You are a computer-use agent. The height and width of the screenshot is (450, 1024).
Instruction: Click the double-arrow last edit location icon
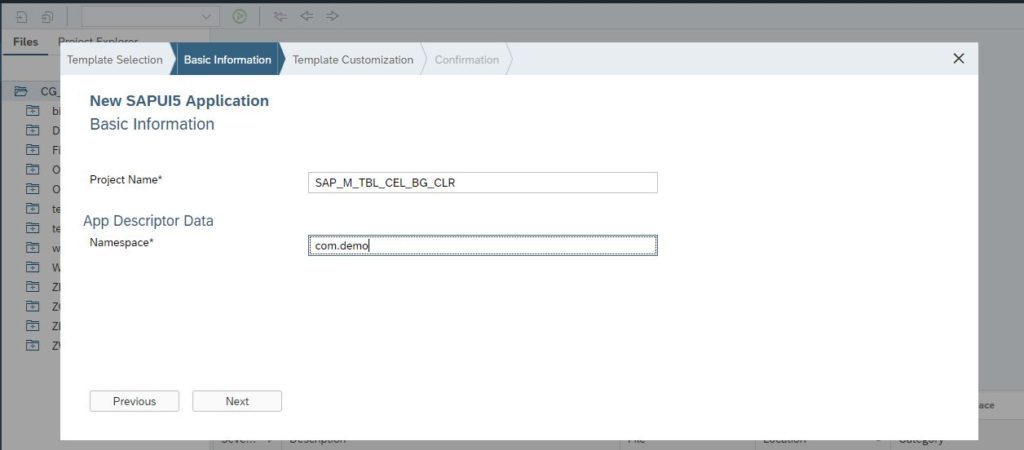pyautogui.click(x=280, y=16)
